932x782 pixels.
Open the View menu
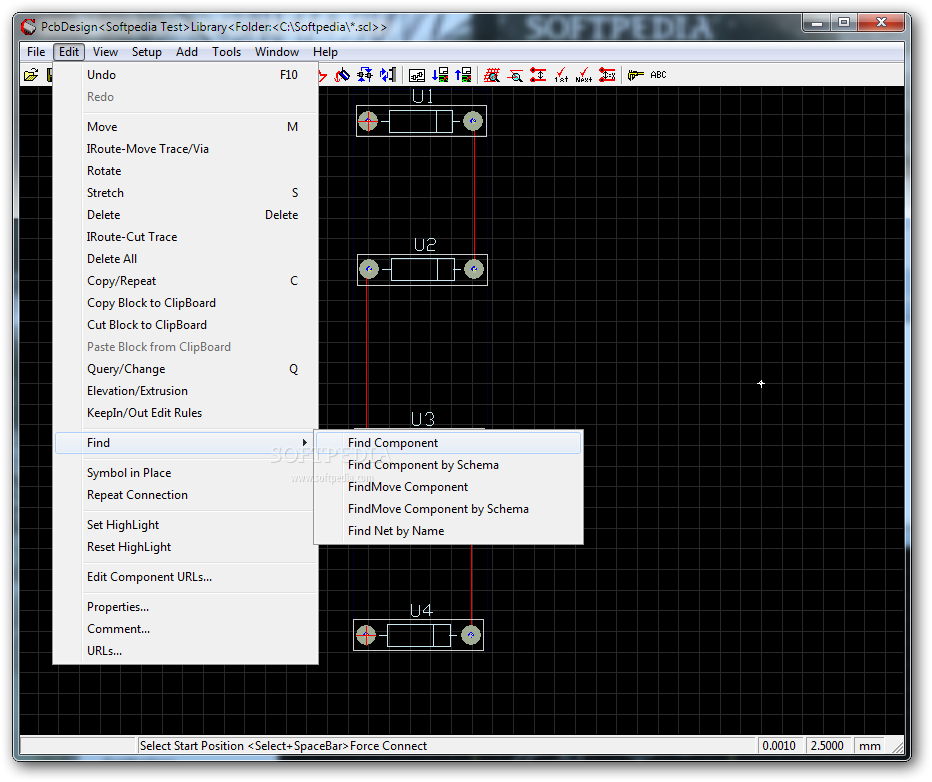click(x=105, y=52)
